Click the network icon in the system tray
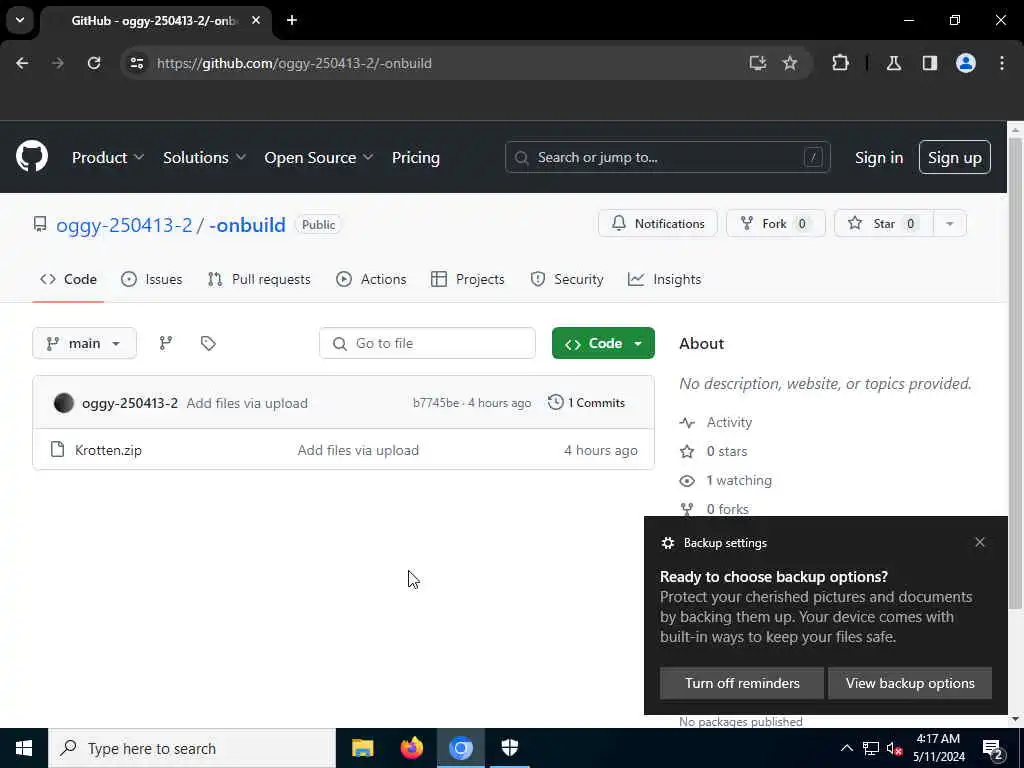The image size is (1024, 768). coord(871,748)
